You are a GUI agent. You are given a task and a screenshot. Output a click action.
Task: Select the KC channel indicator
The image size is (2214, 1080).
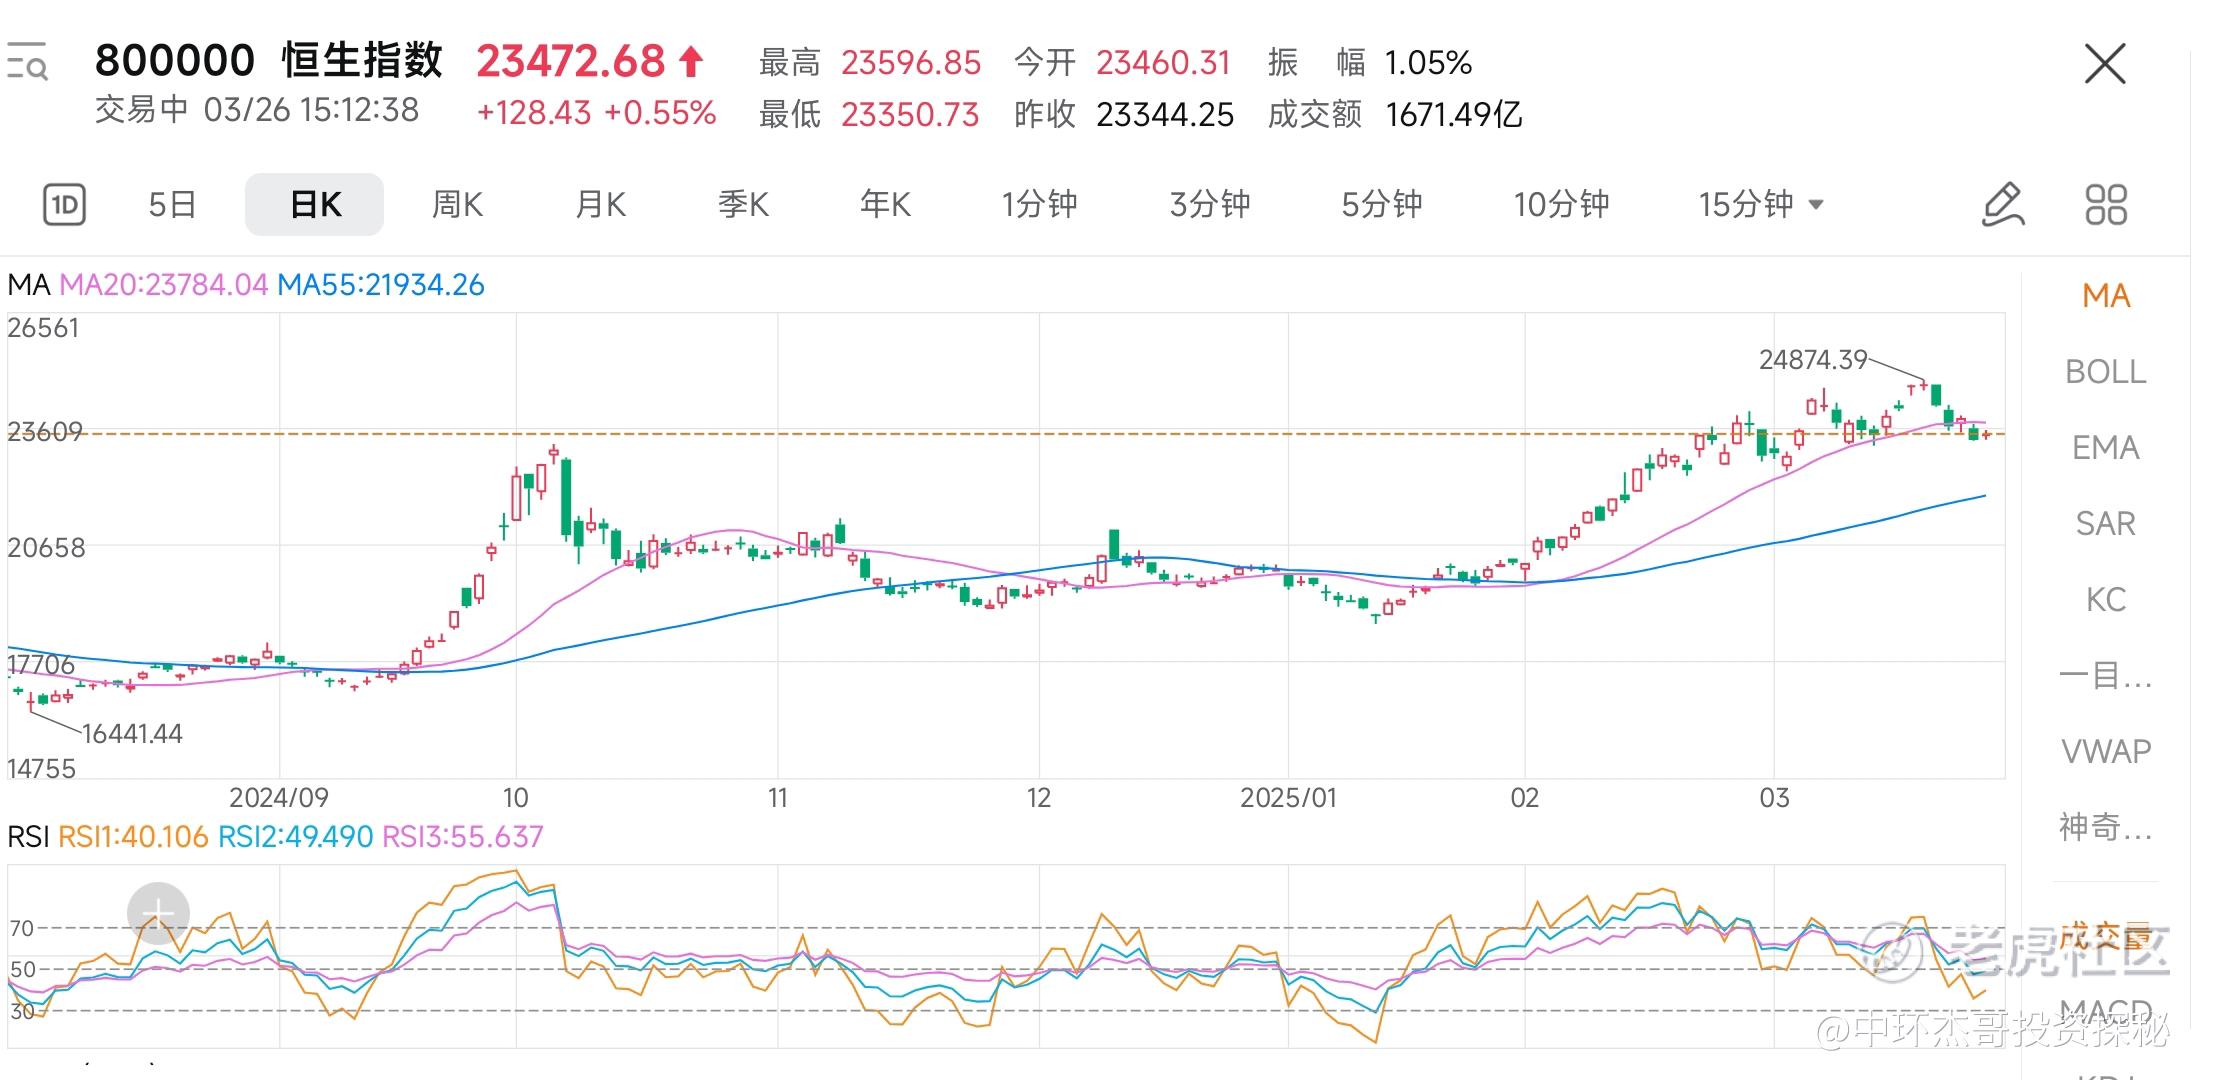pyautogui.click(x=2105, y=600)
